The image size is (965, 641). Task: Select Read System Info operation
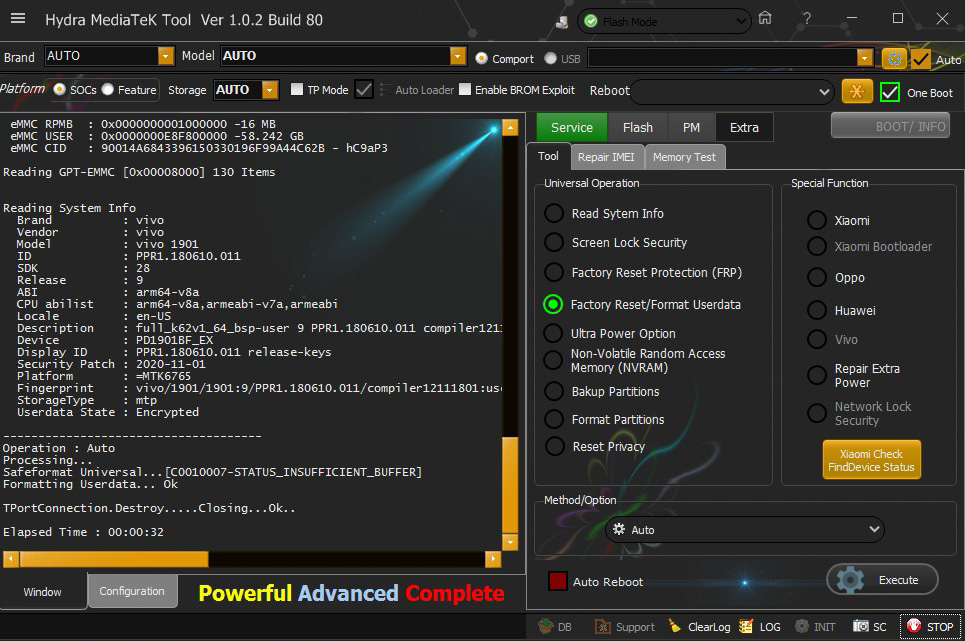click(554, 213)
